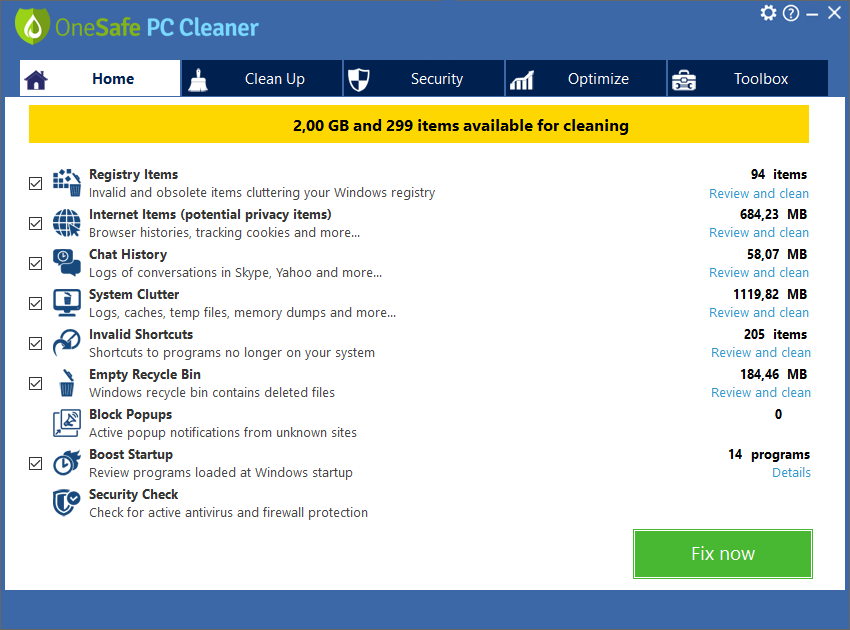This screenshot has width=850, height=630.
Task: Toggle the Chat History checkbox
Action: point(35,263)
